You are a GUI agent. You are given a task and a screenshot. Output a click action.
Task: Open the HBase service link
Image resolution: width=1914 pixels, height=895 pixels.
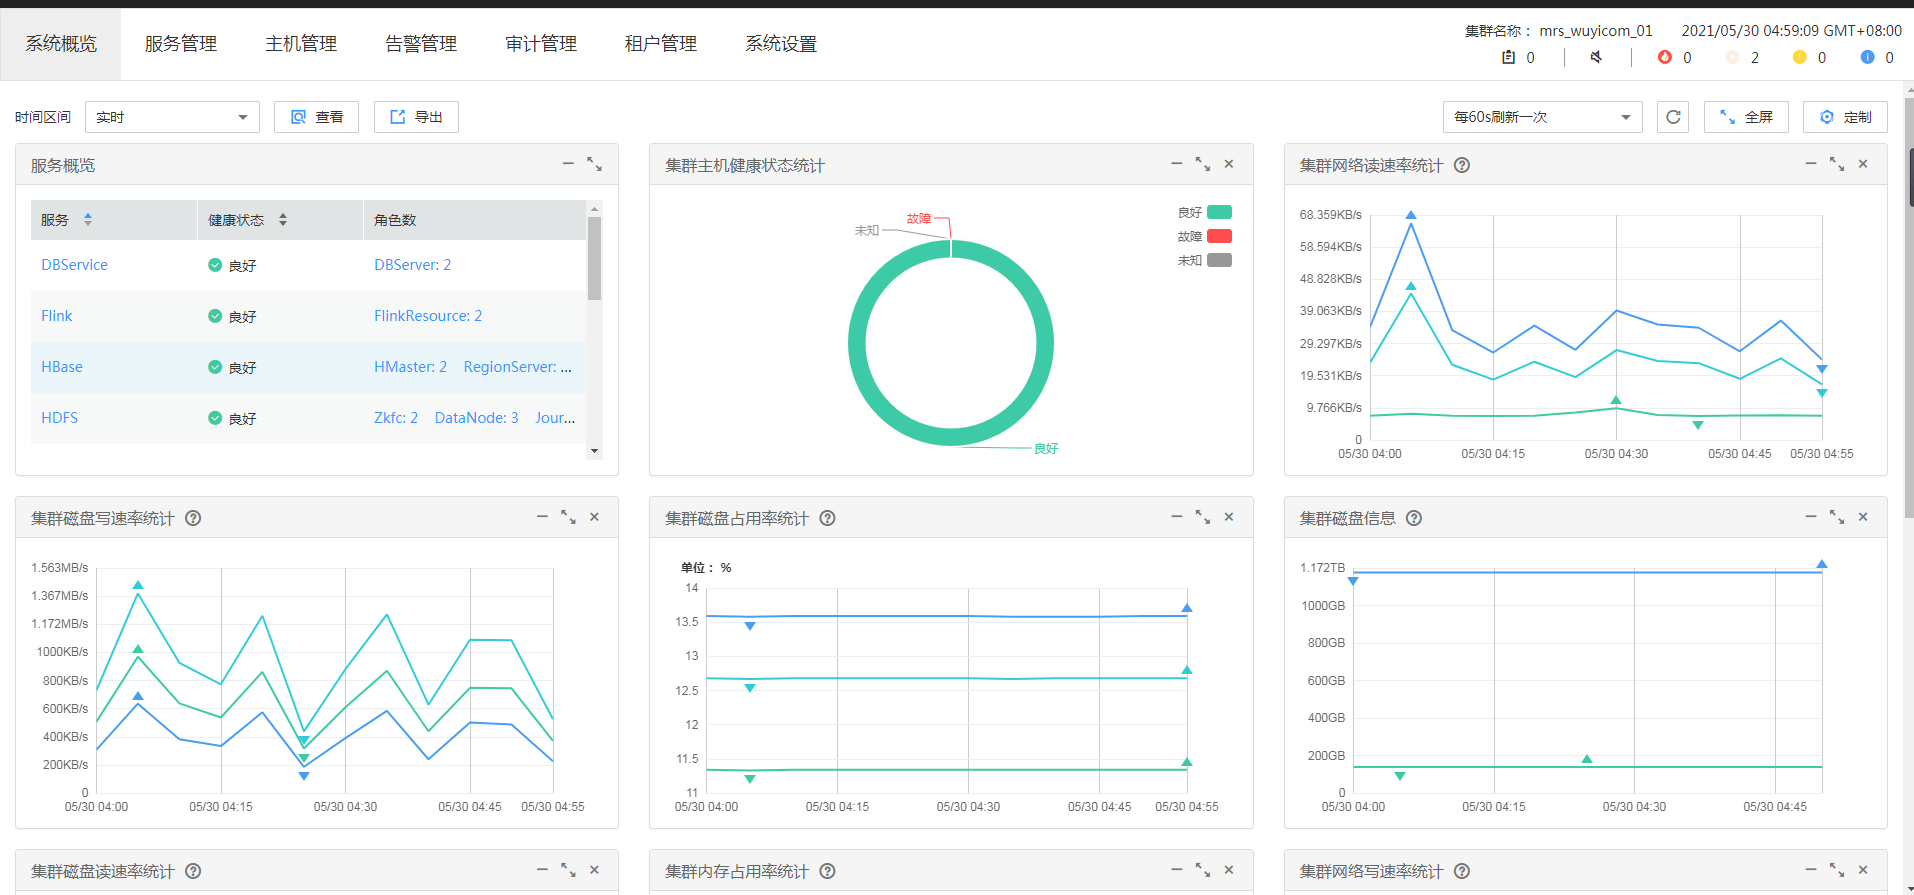(x=62, y=367)
